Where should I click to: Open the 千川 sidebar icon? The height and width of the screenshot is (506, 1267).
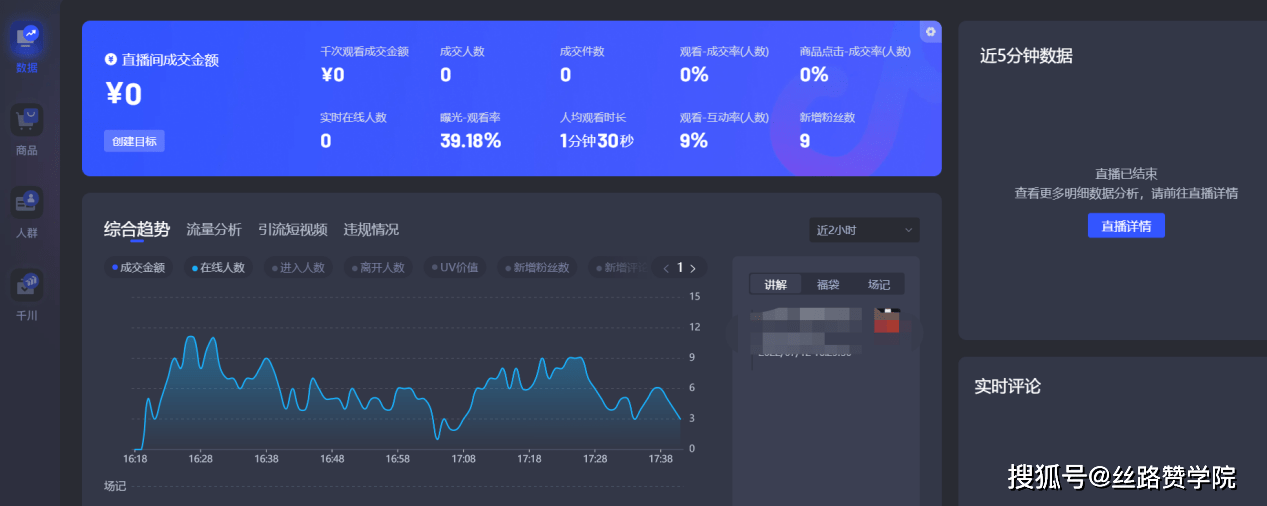click(x=27, y=285)
